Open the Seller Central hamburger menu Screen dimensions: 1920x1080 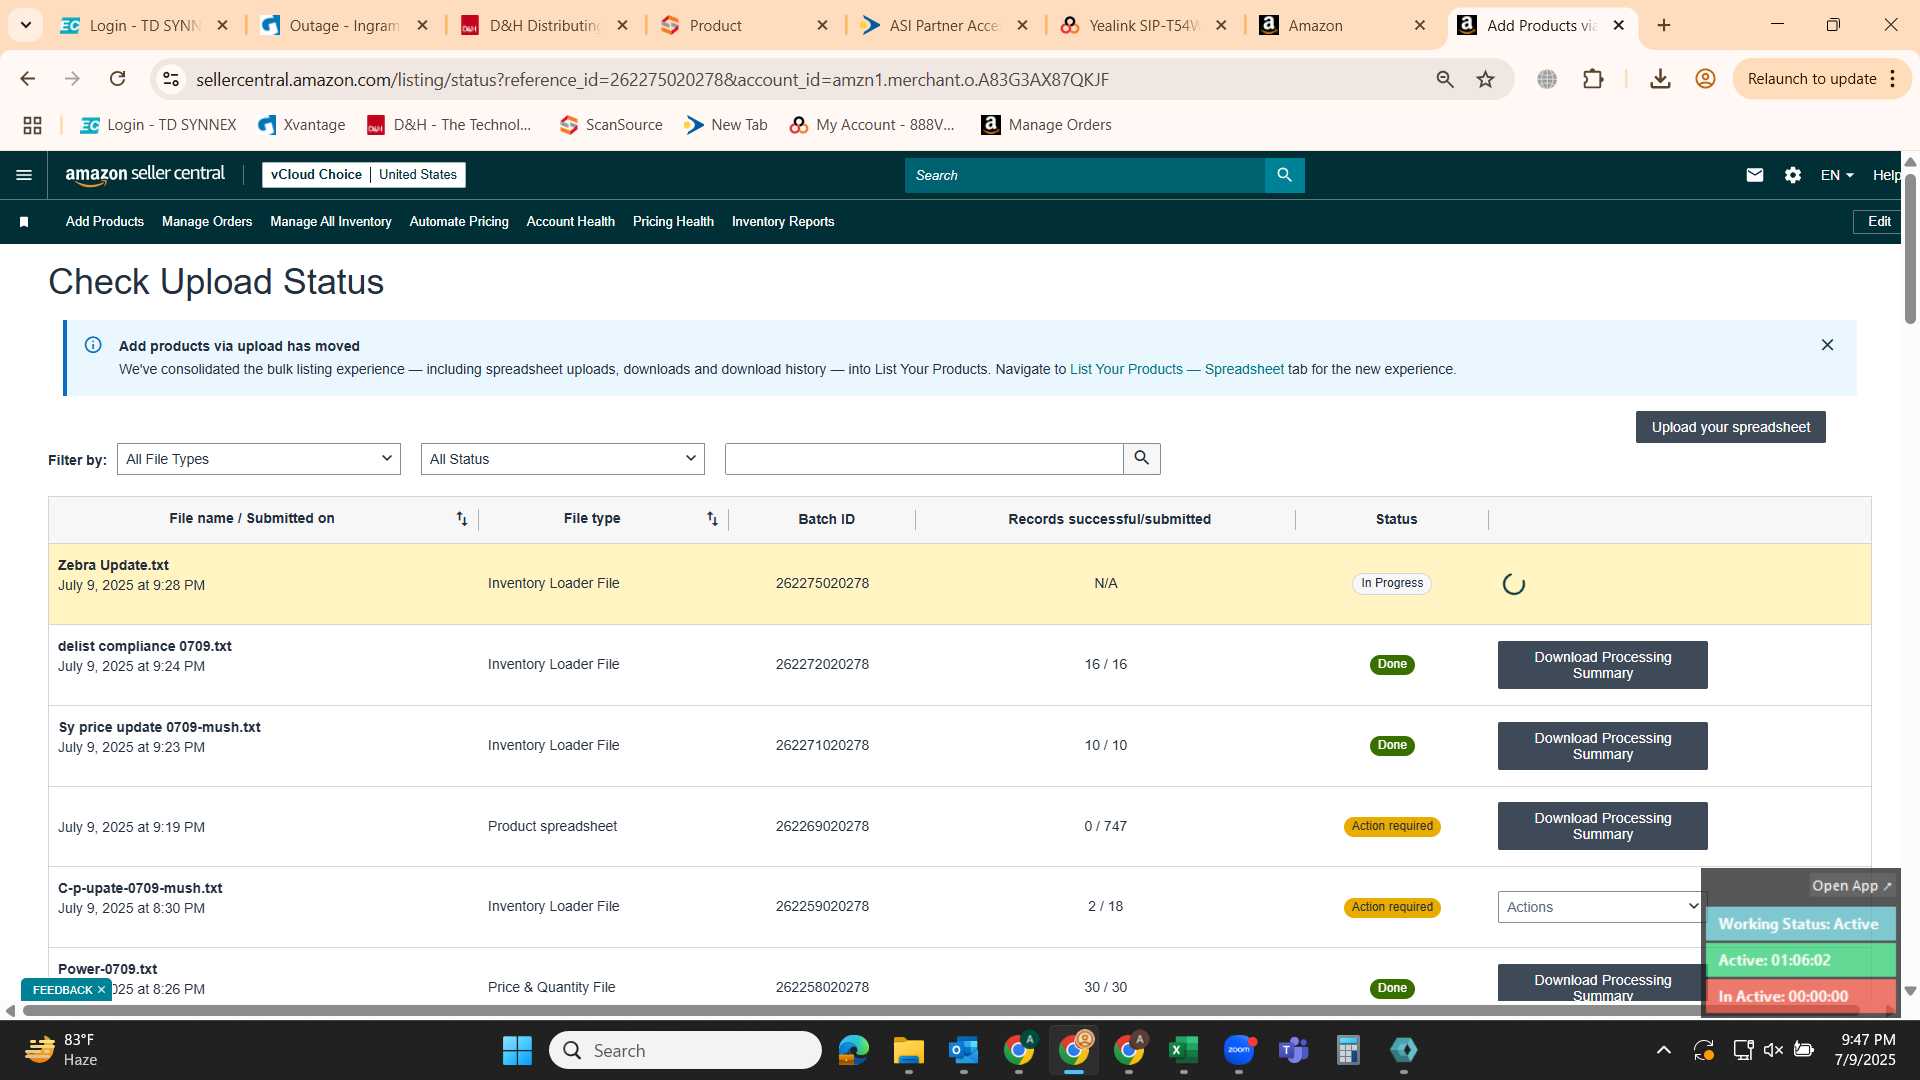coord(24,175)
